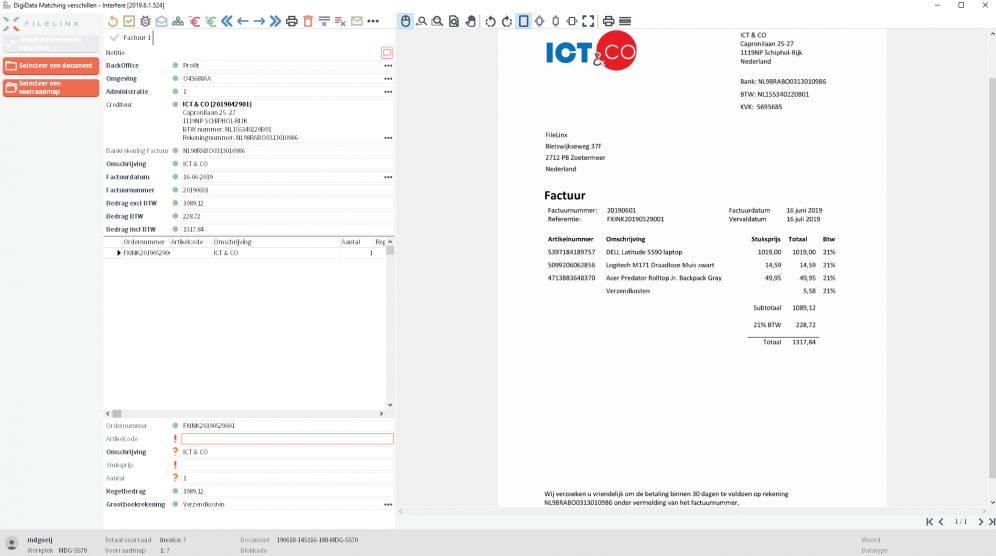Viewport: 996px width, 556px height.
Task: Click the red minus-euro toolbar icon
Action: coord(194,21)
